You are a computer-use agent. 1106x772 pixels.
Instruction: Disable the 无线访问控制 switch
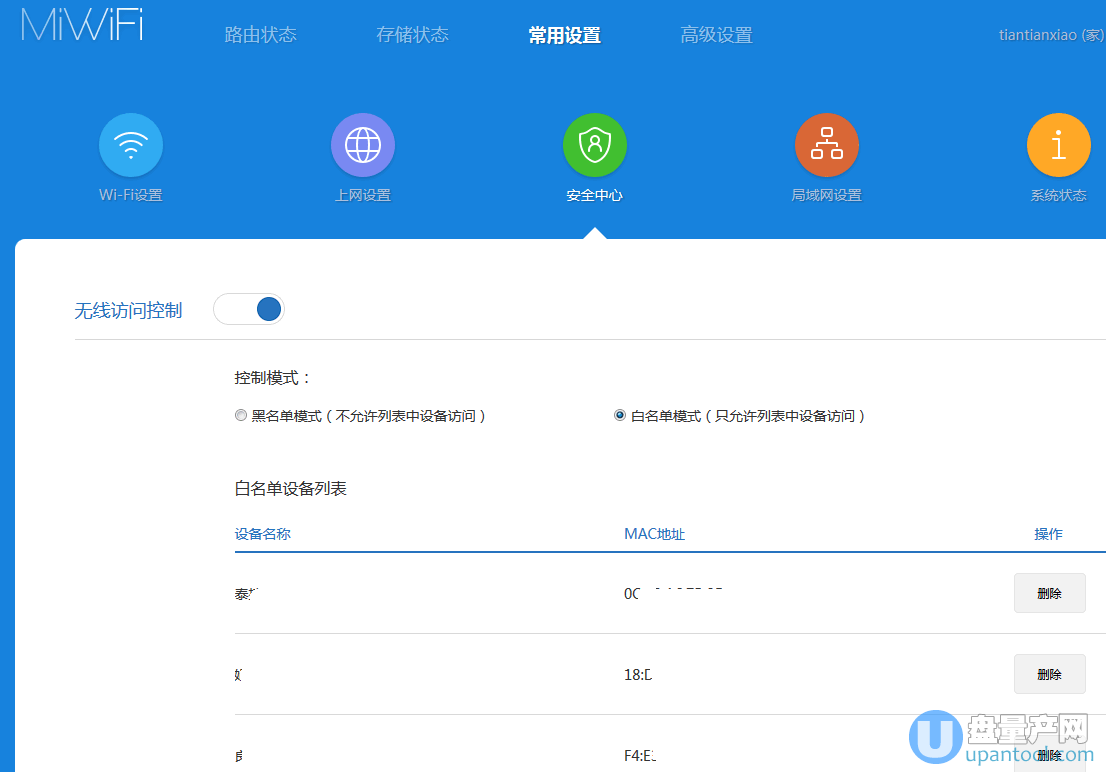click(x=248, y=309)
